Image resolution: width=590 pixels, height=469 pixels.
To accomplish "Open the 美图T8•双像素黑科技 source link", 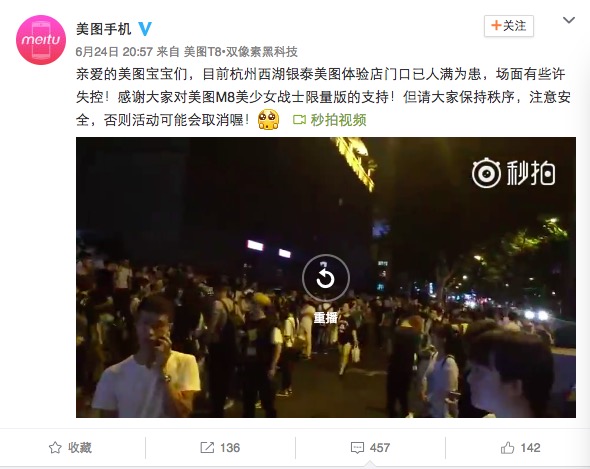I will click(x=240, y=52).
